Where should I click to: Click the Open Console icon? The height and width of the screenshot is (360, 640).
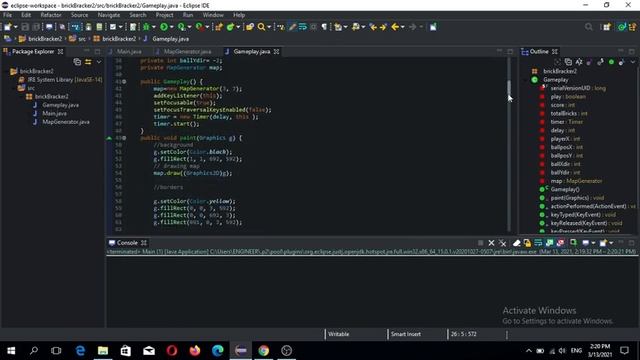(x=604, y=243)
